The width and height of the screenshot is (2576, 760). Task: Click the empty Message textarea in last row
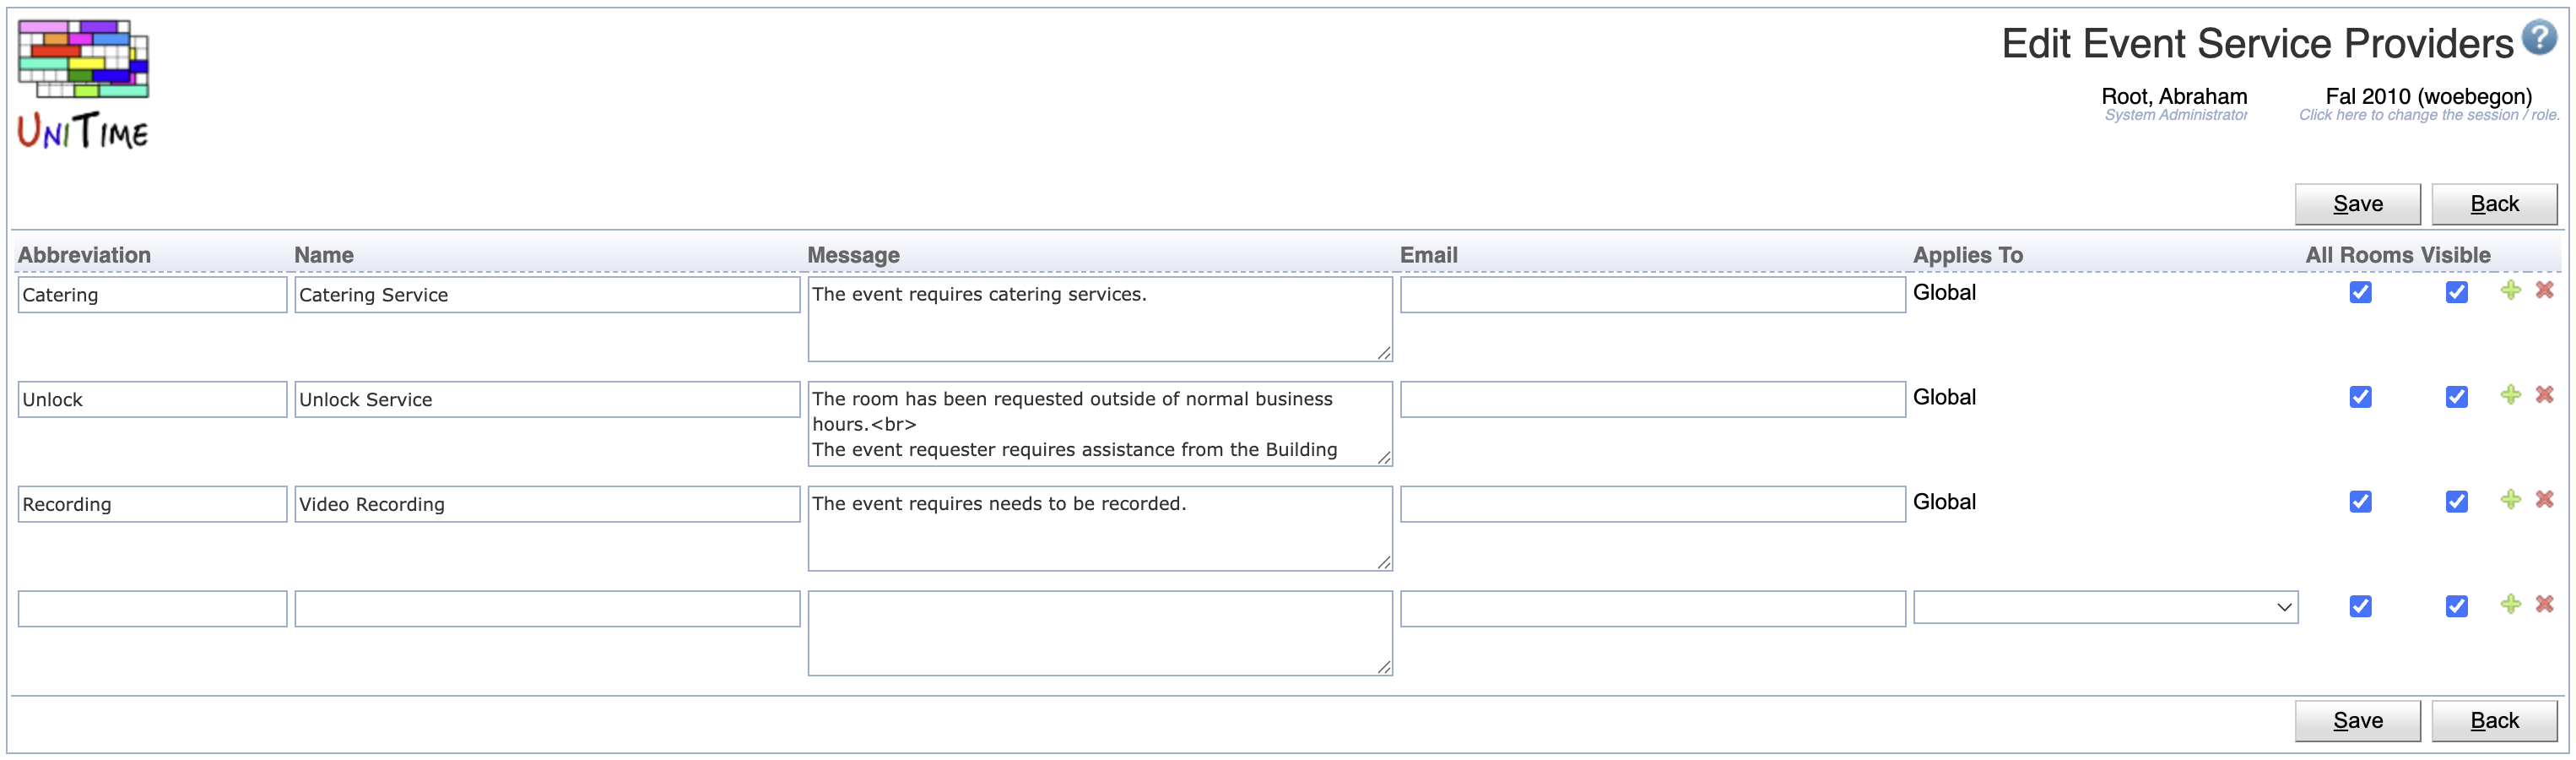click(1100, 633)
